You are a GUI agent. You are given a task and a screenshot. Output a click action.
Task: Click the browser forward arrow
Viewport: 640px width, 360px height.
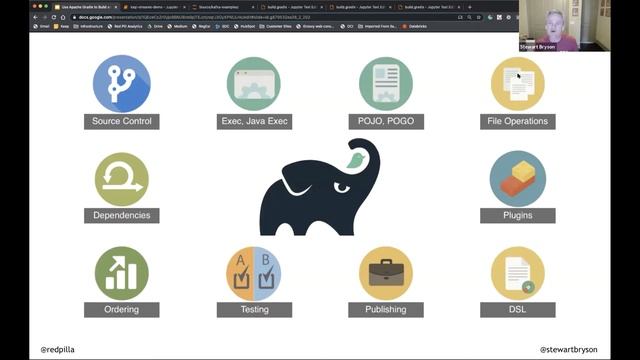[x=44, y=17]
